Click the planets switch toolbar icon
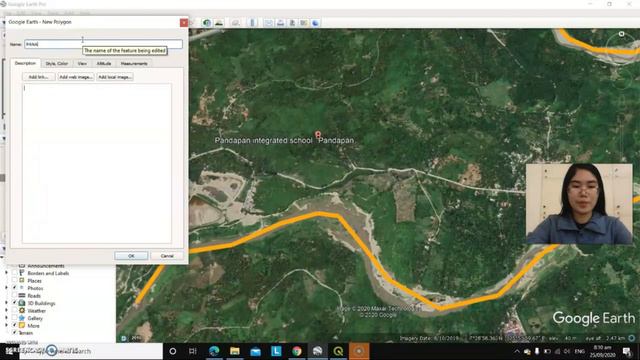Screen dimensions: 640x360 pos(236,23)
